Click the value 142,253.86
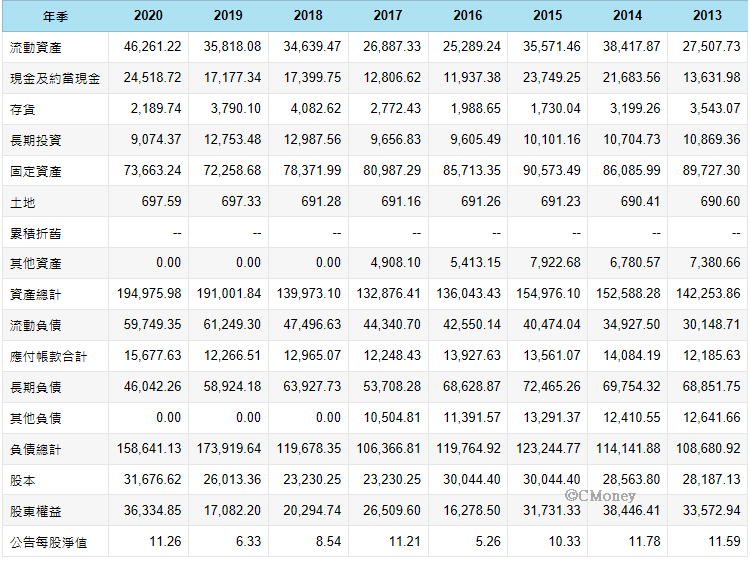750x574 pixels. [x=708, y=293]
